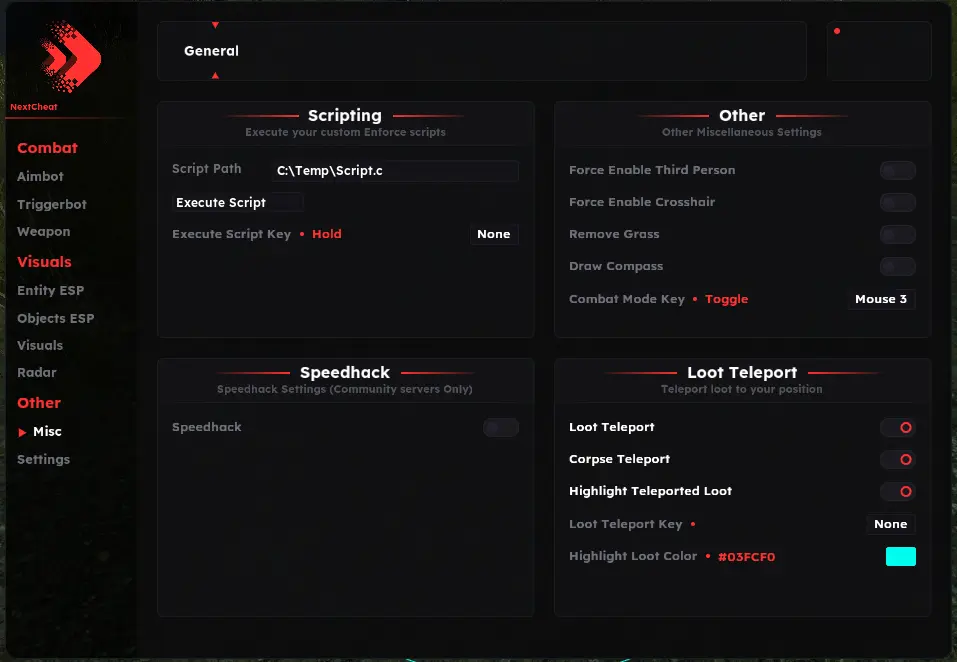
Task: Open the Aimbot section
Action: 40,176
